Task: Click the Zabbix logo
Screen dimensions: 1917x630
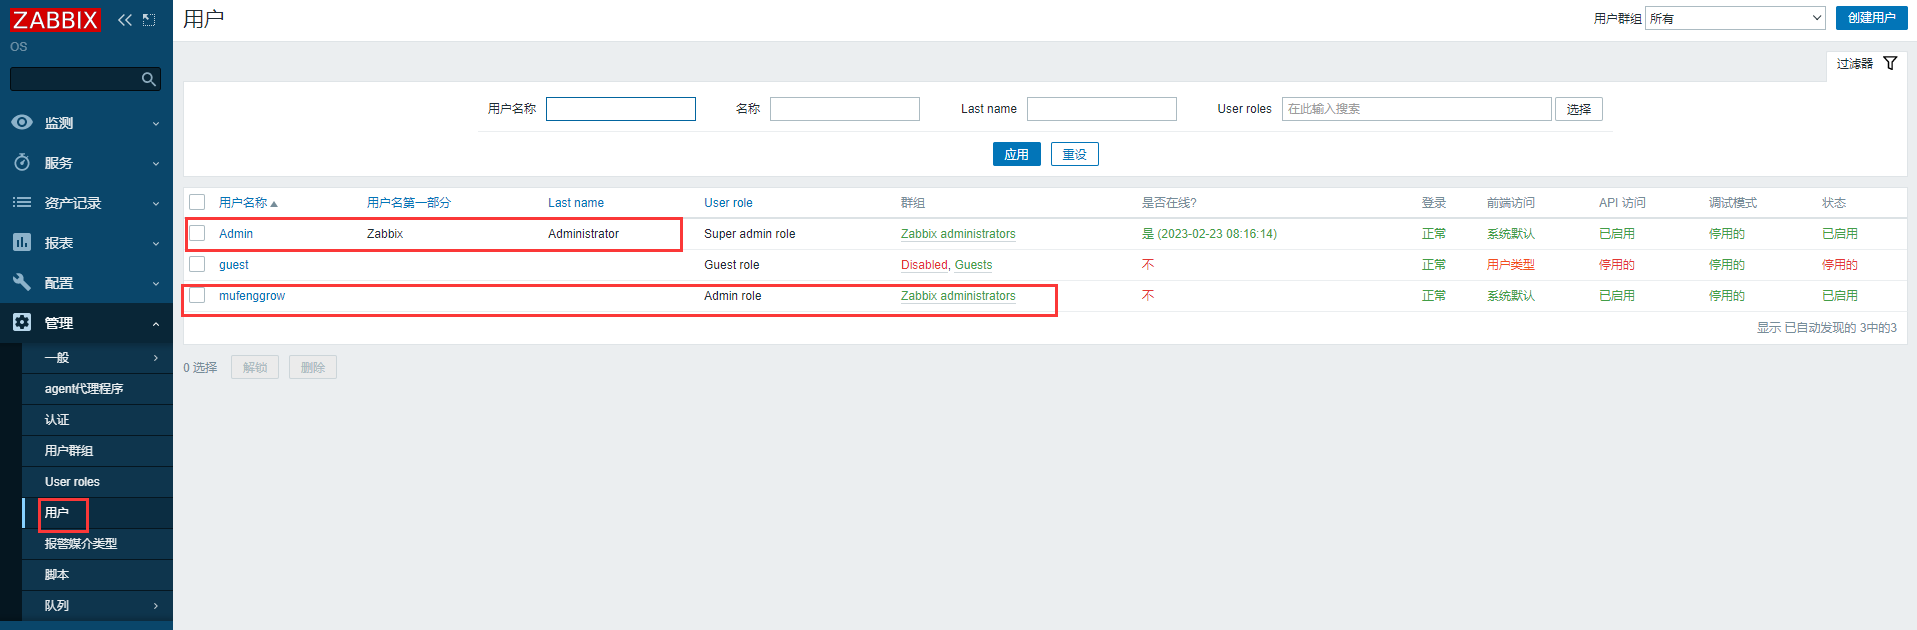Action: click(55, 19)
